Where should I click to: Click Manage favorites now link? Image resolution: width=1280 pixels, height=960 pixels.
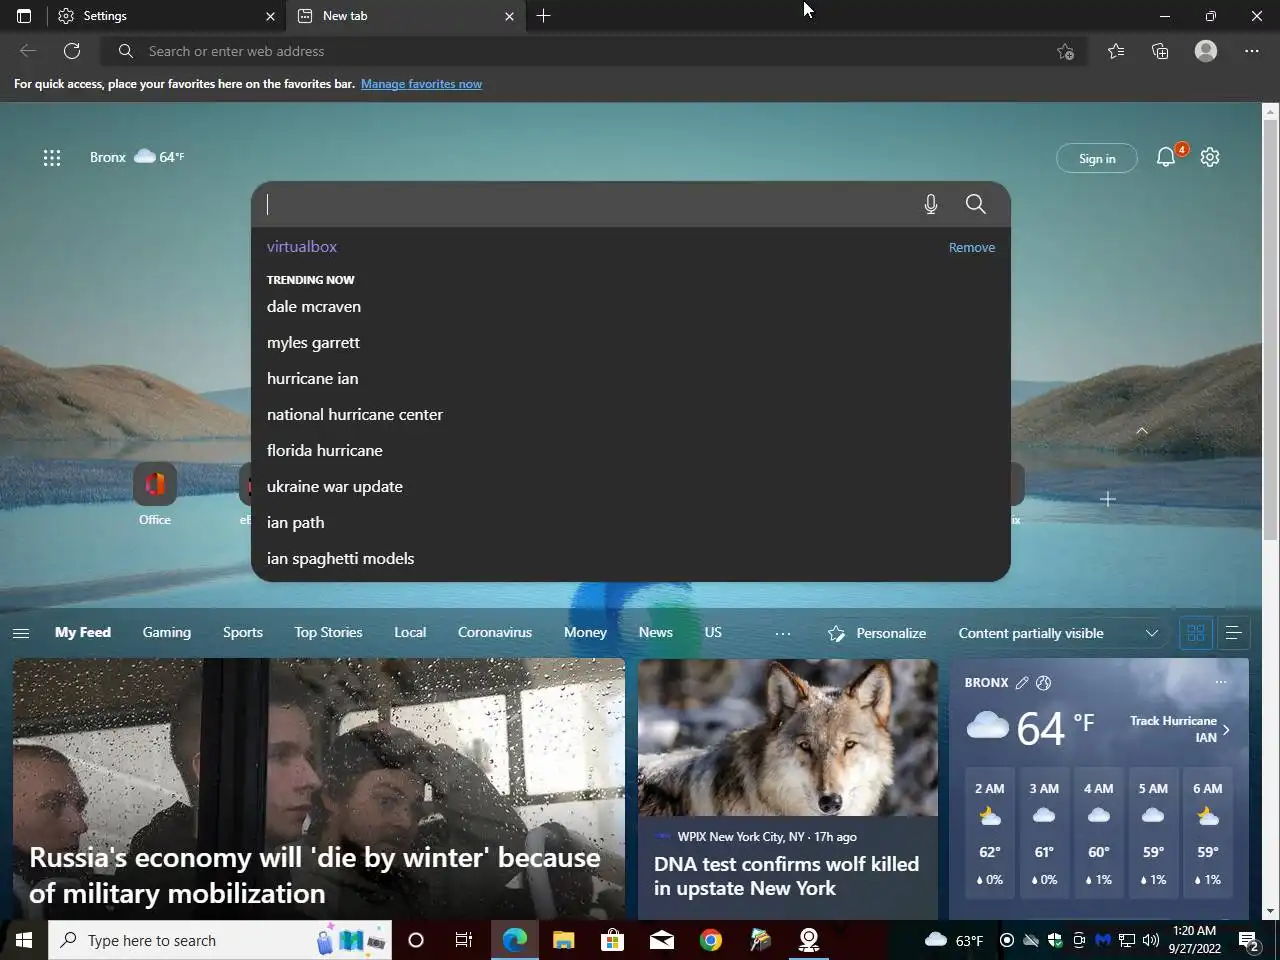click(421, 84)
